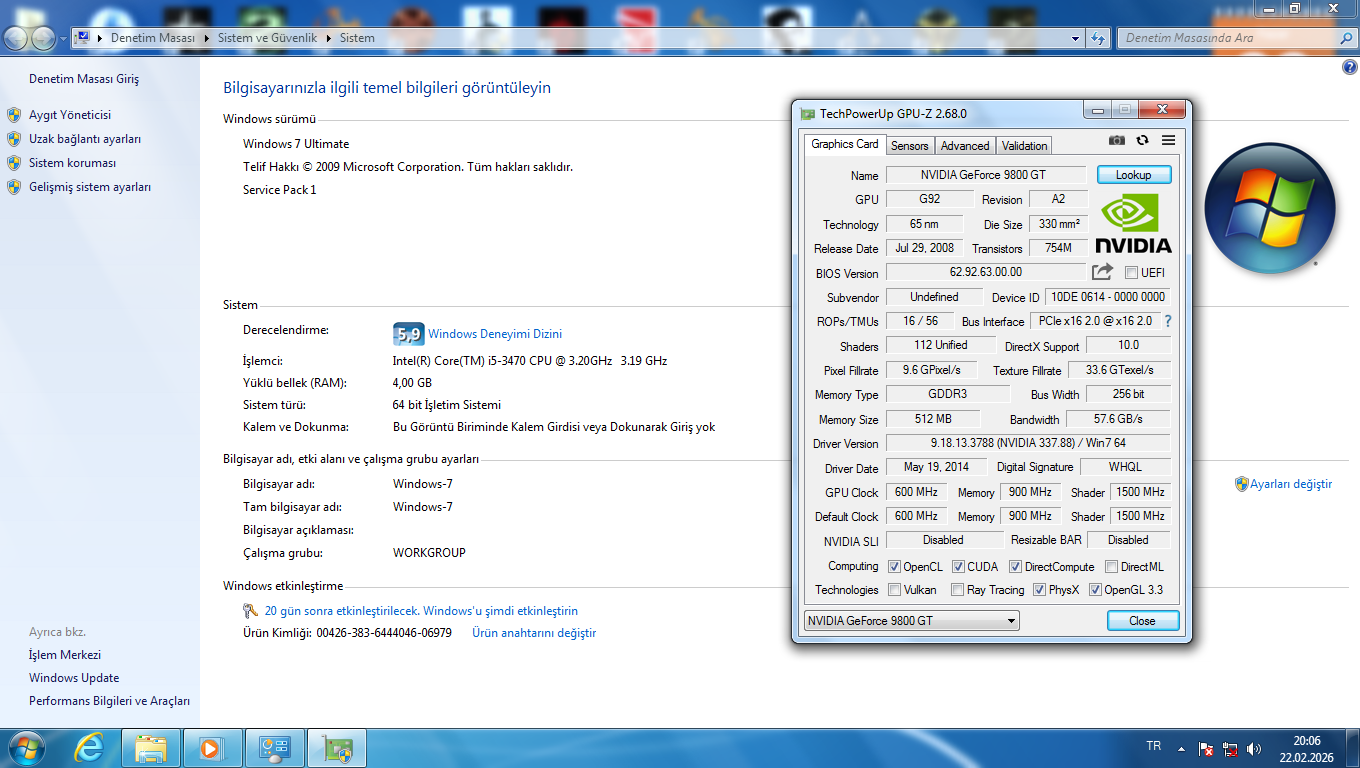Toggle the Ray Tracing checkbox
This screenshot has height=768, width=1360.
click(957, 589)
